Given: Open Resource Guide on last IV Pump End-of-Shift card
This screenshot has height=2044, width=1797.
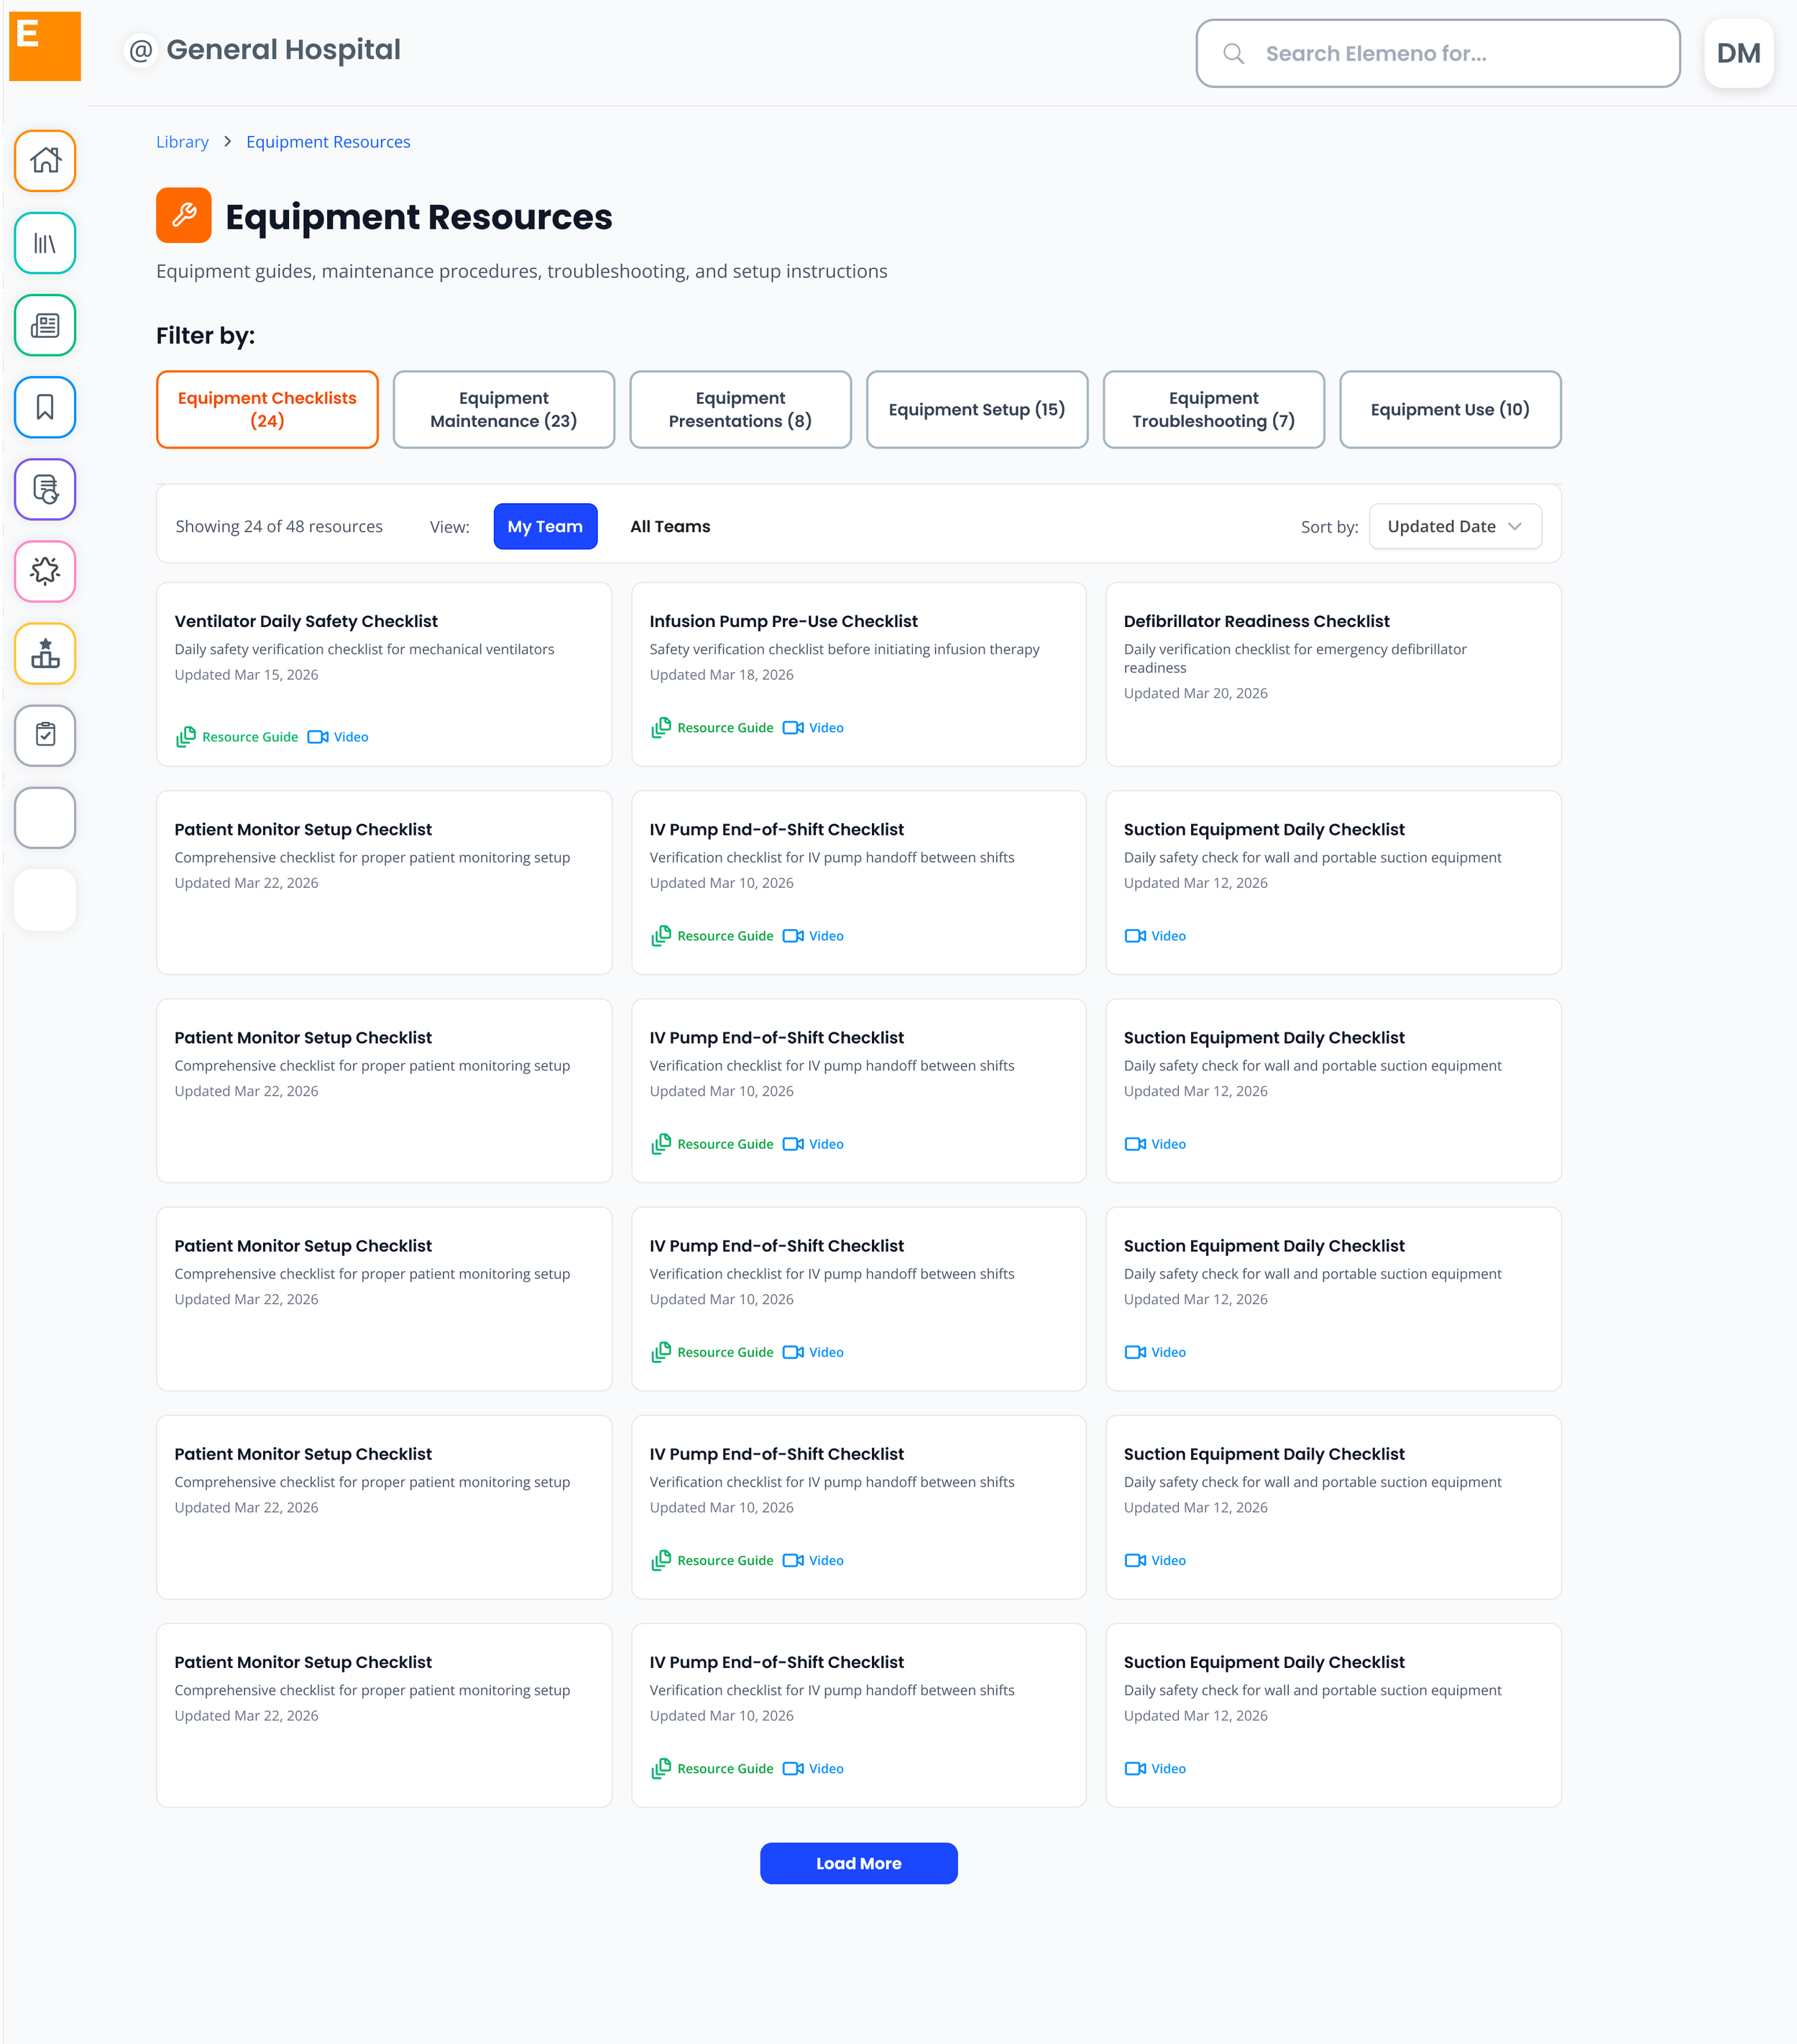Looking at the screenshot, I should coord(712,1769).
